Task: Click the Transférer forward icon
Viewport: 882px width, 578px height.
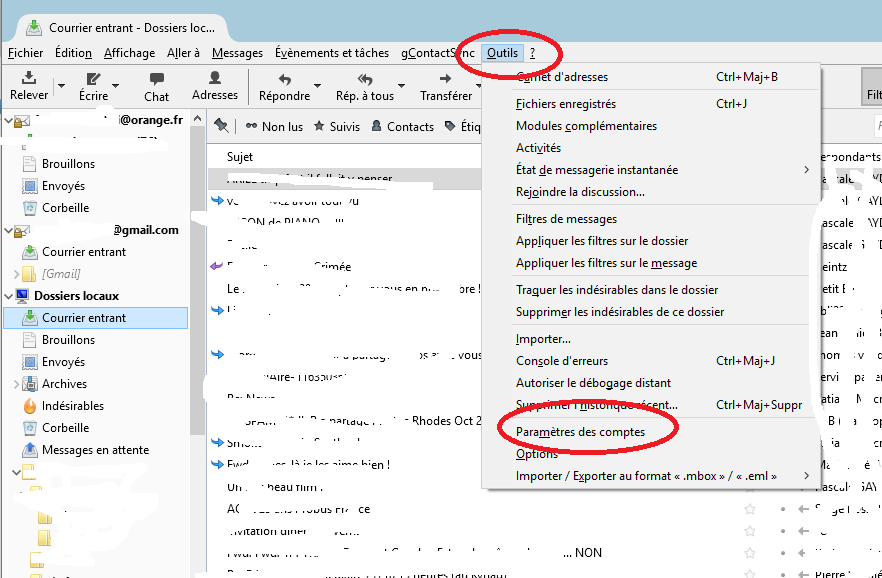Action: pyautogui.click(x=445, y=79)
